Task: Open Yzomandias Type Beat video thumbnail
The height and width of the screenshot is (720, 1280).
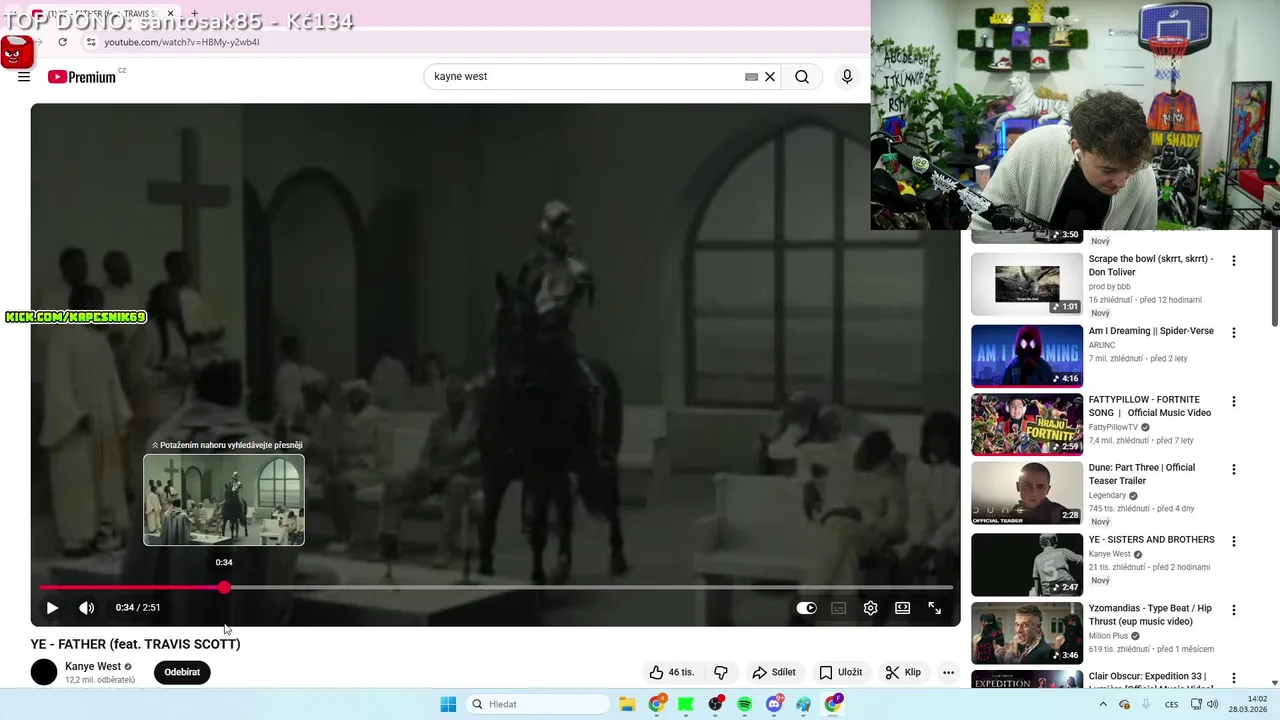Action: [1027, 633]
